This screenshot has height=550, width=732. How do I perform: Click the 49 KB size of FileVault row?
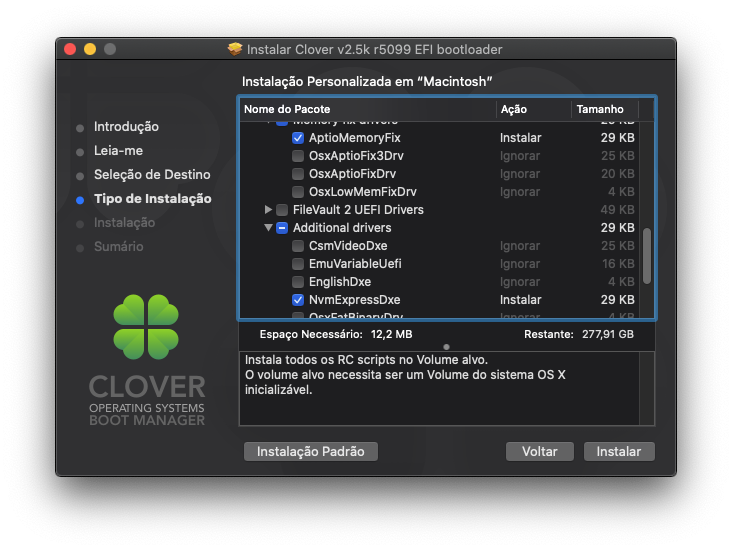[618, 210]
